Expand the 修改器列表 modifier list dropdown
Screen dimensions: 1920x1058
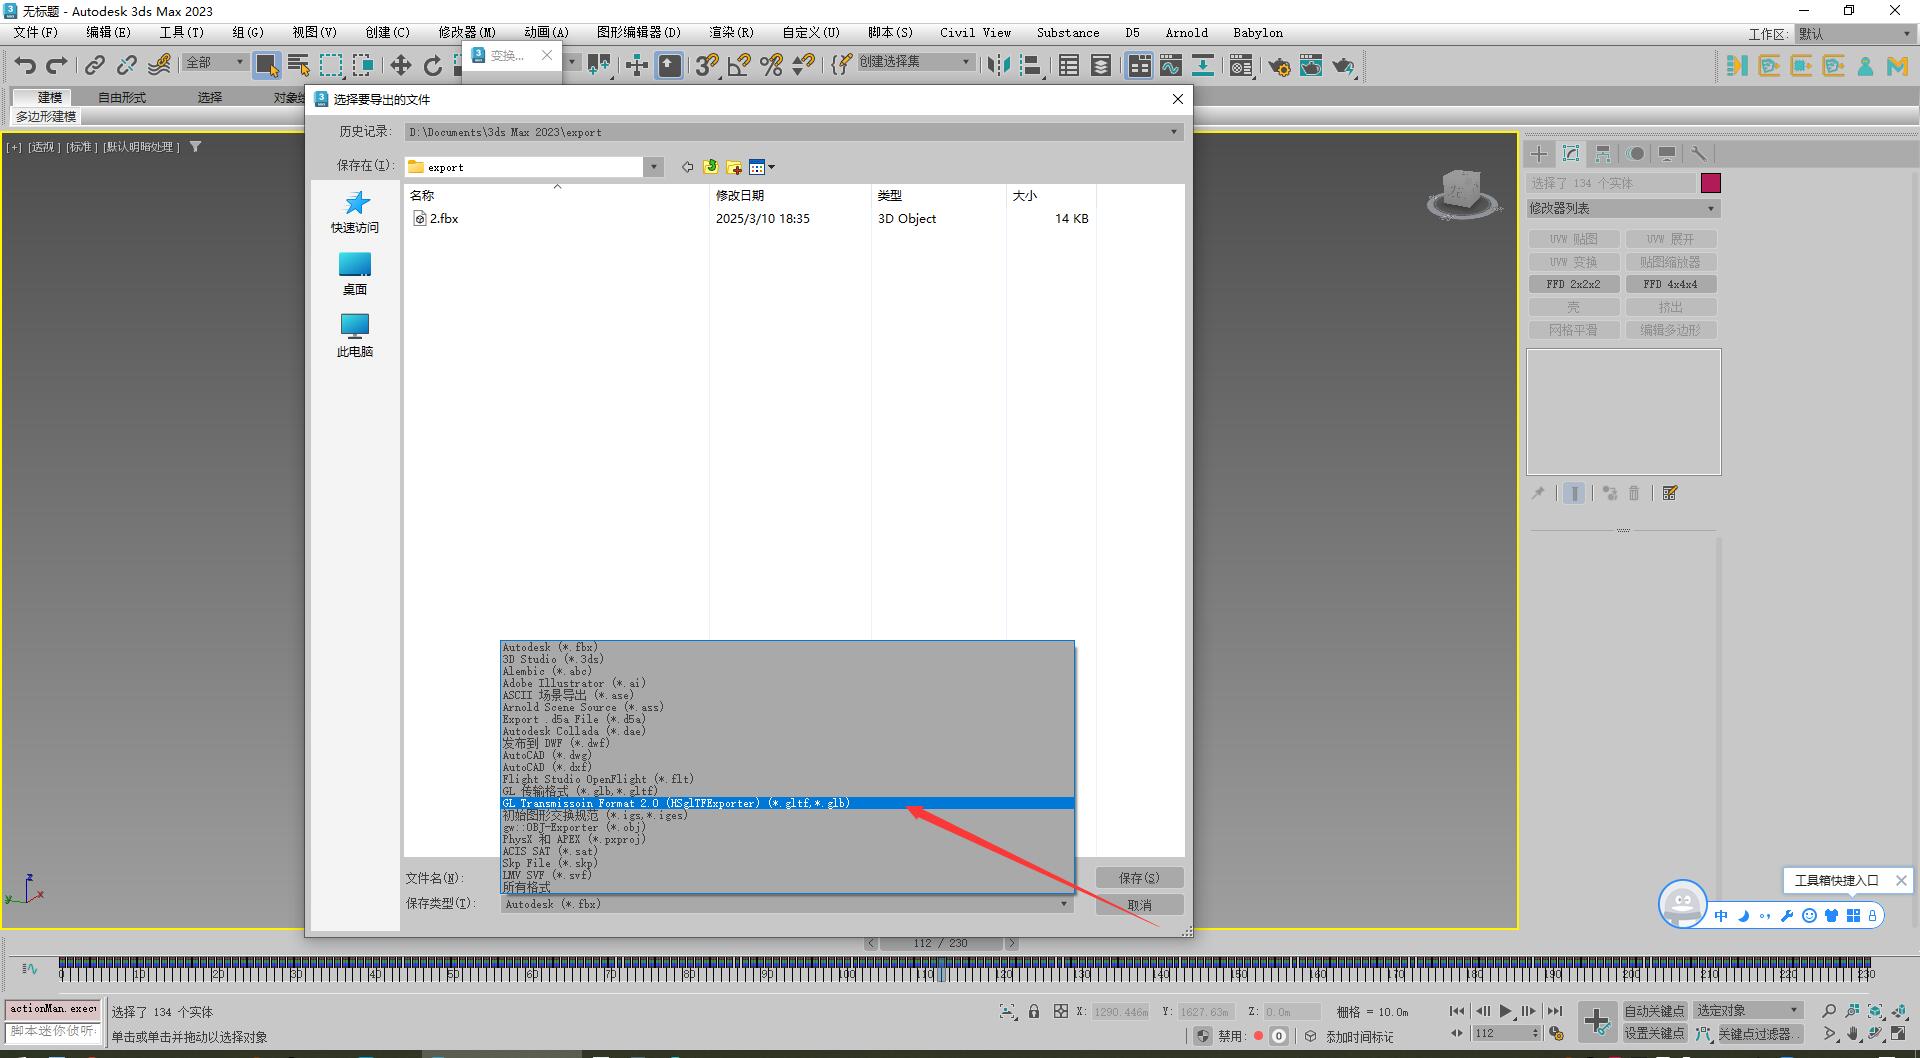point(1622,208)
